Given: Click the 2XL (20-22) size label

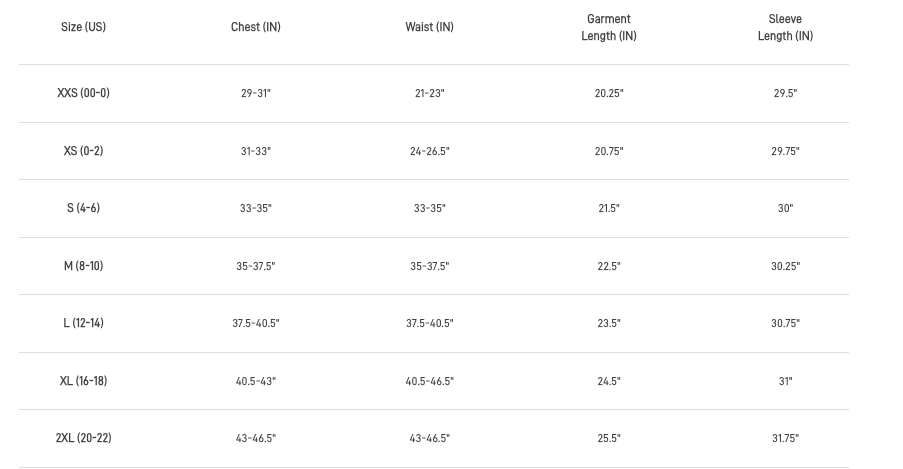Looking at the screenshot, I should click(83, 438).
